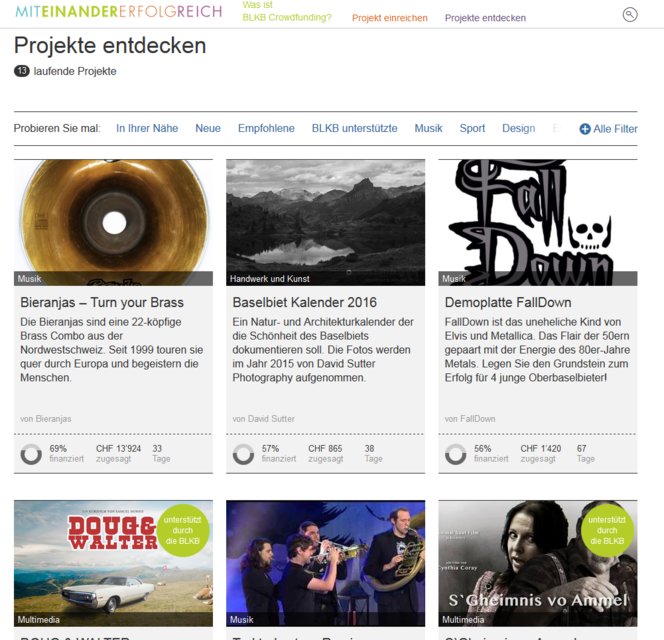Filter projects by Neue

click(208, 128)
